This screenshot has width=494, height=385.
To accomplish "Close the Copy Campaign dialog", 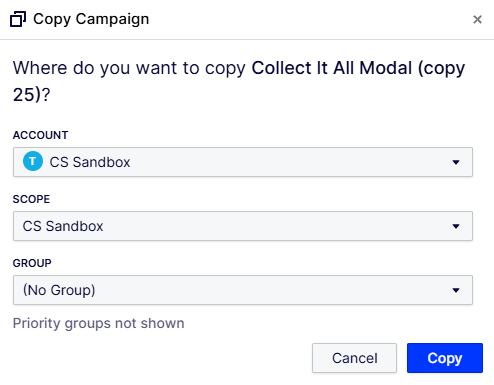I will point(477,19).
